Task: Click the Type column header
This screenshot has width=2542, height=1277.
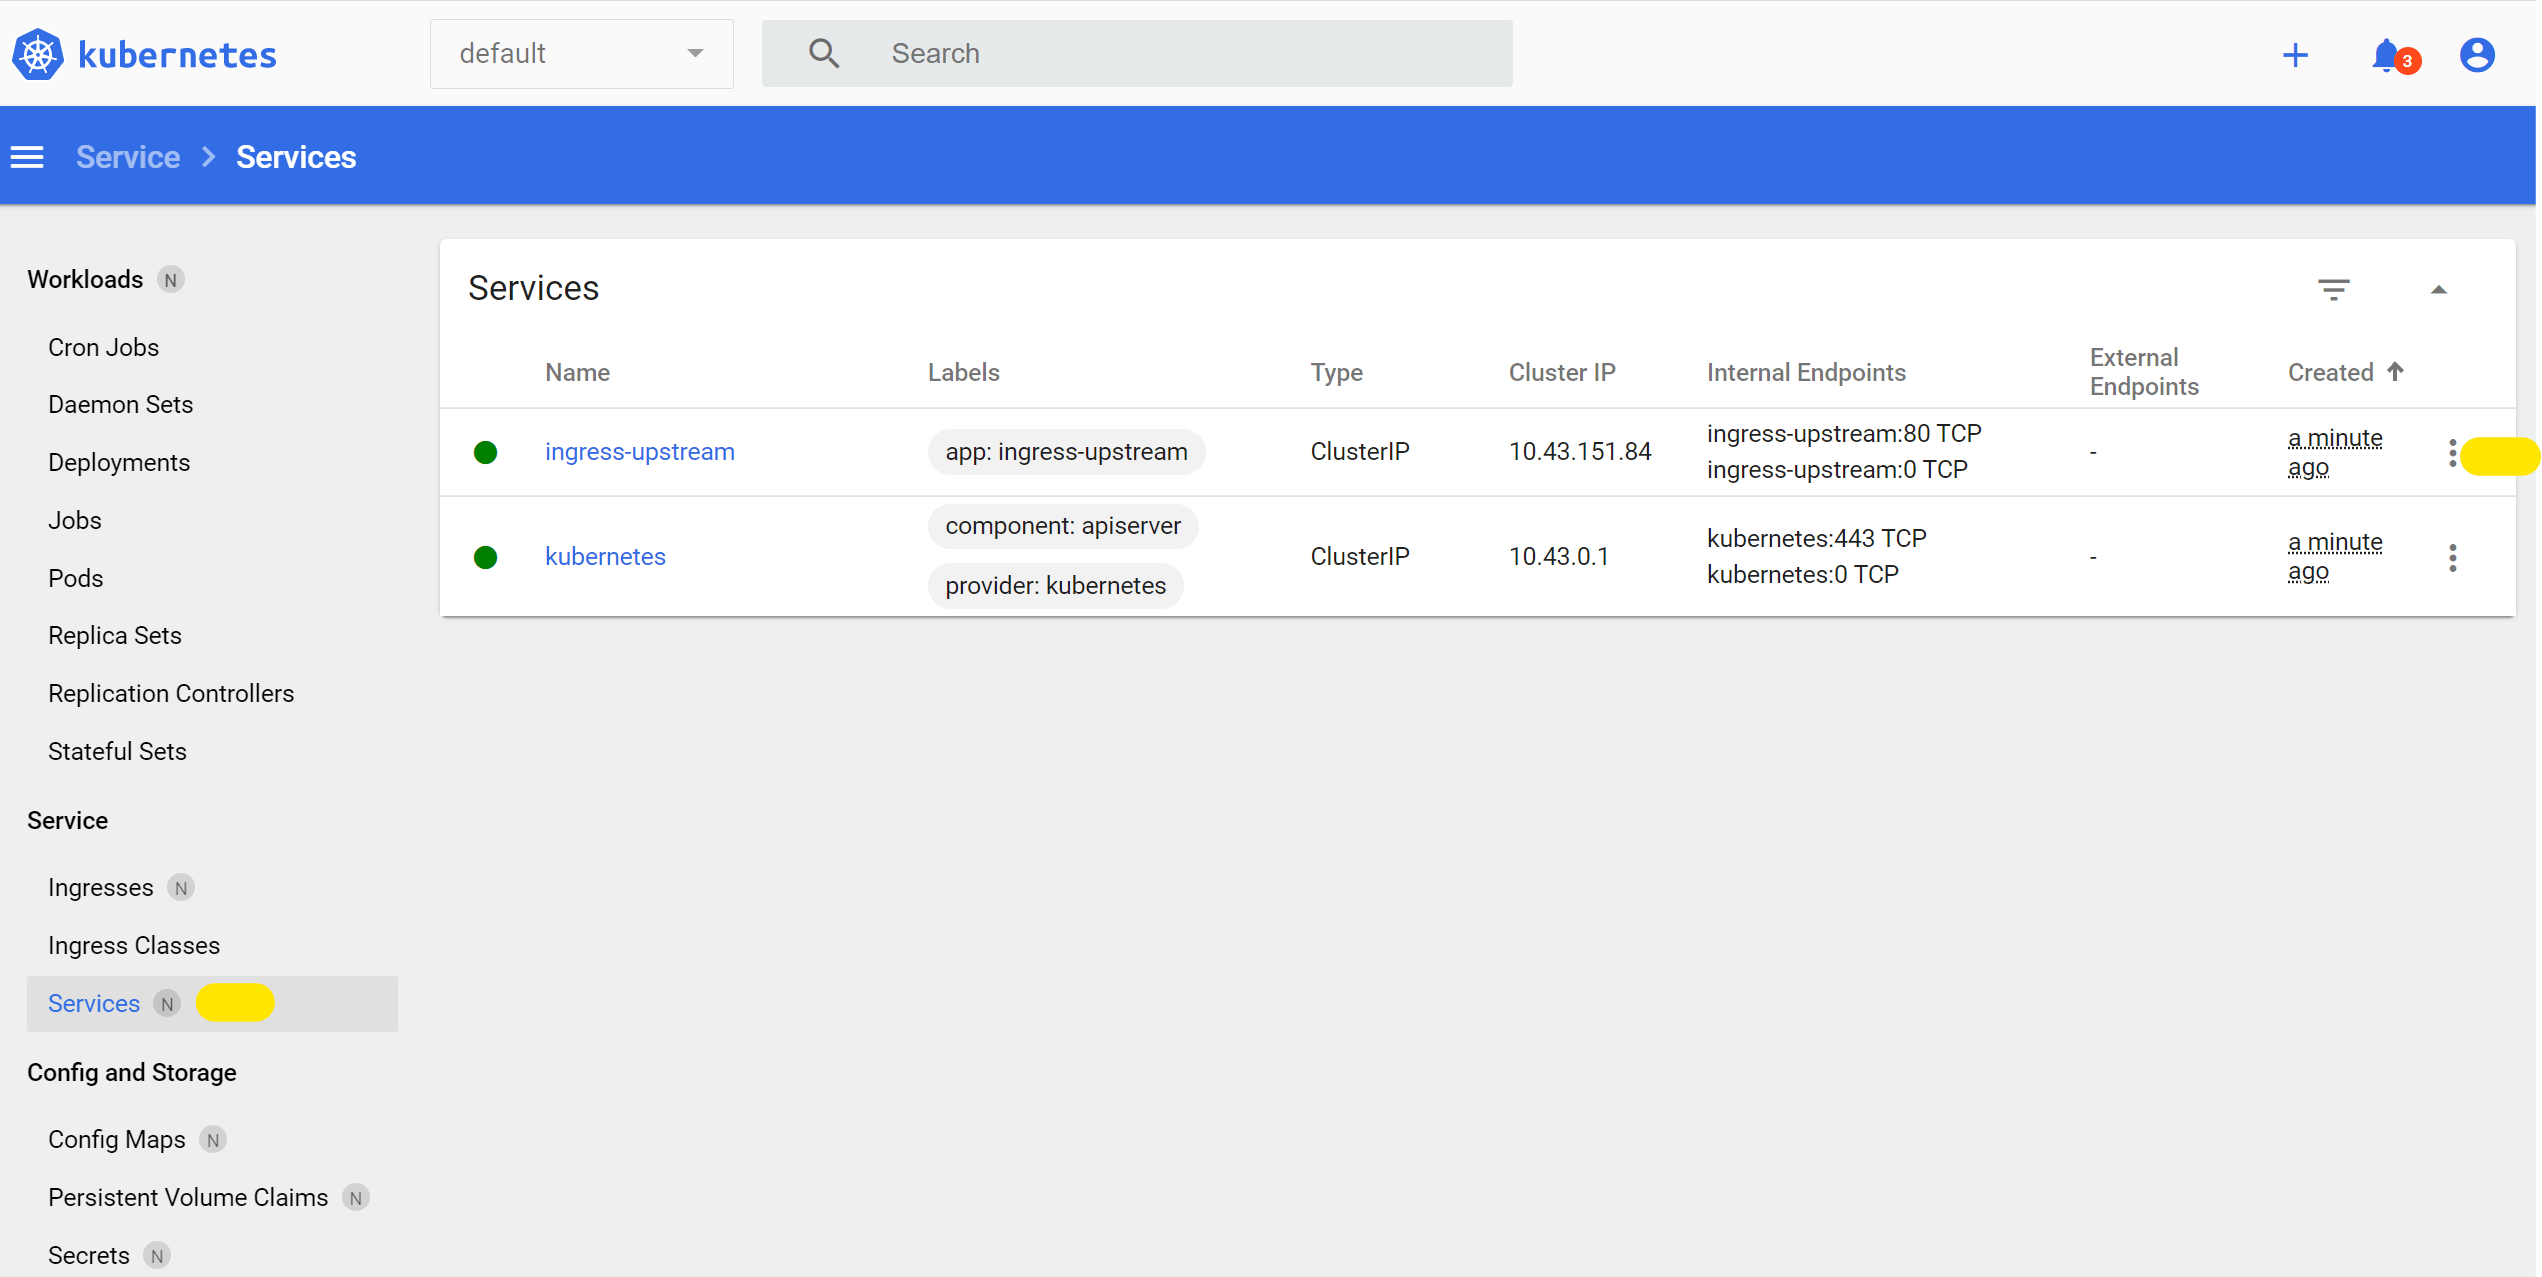Action: 1337,373
